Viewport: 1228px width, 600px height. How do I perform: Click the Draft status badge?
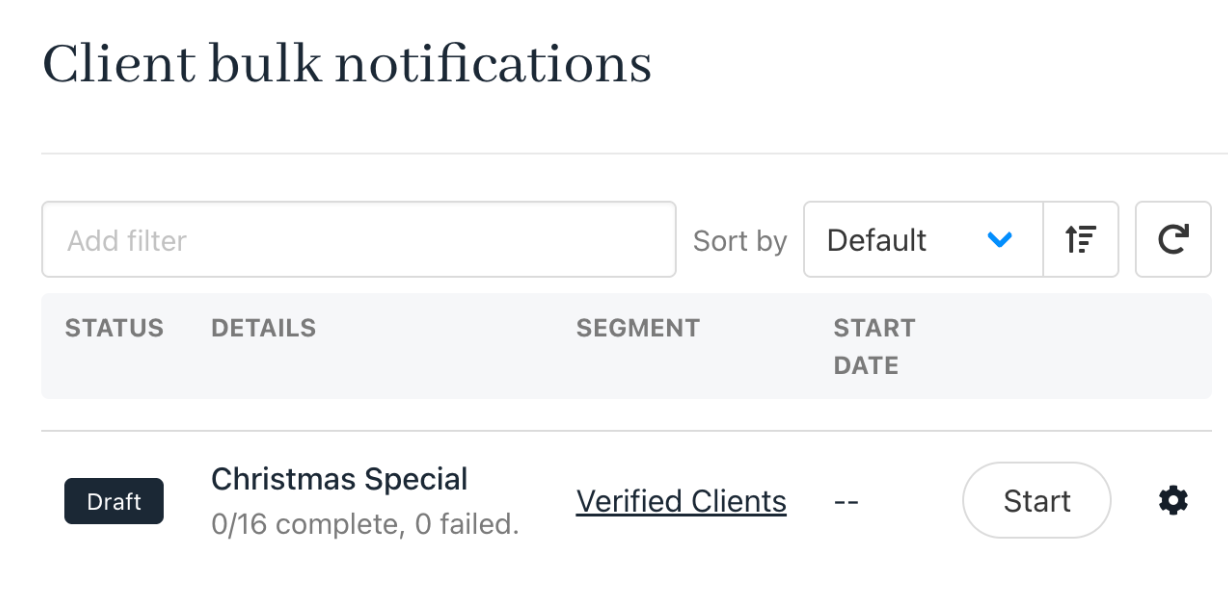coord(114,501)
